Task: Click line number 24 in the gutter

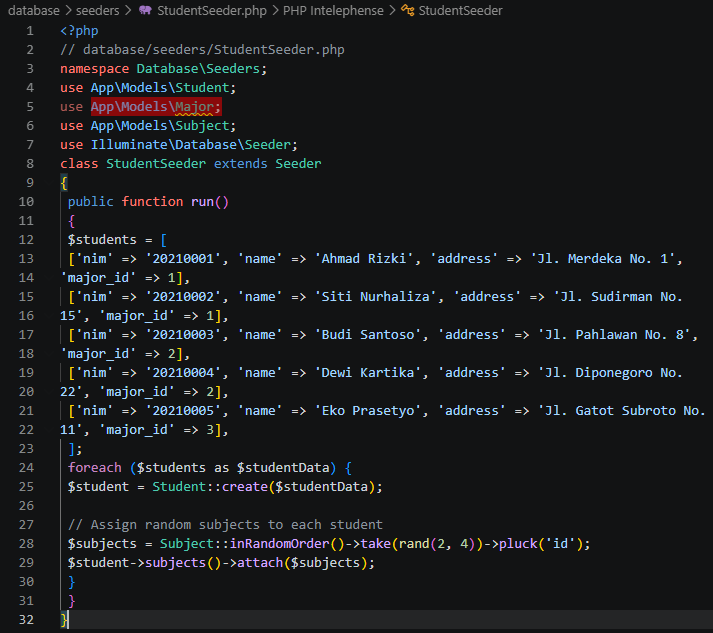Action: [x=26, y=468]
